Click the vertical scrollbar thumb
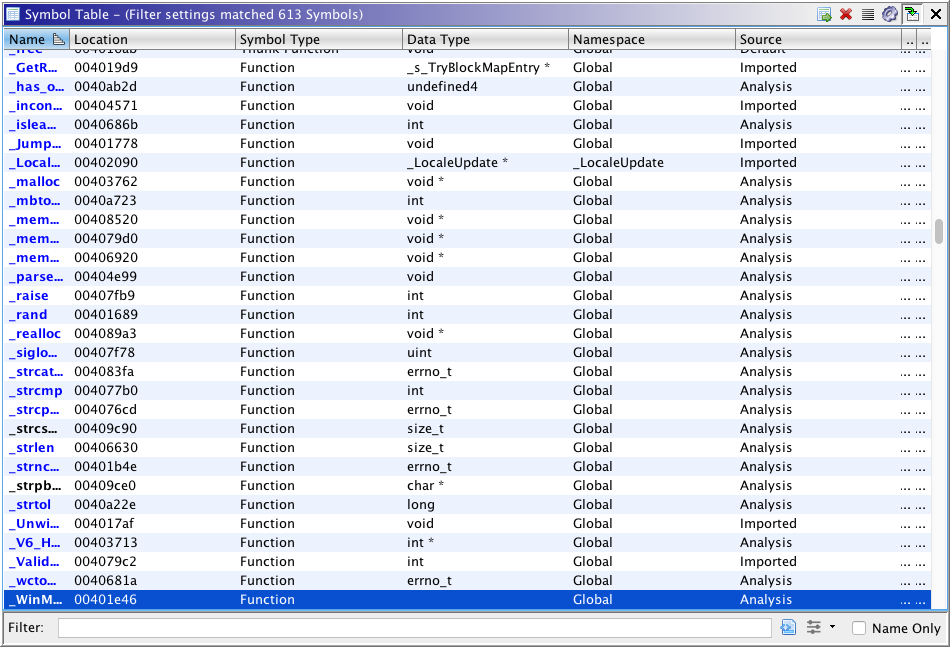Viewport: 950px width, 647px height. (939, 231)
